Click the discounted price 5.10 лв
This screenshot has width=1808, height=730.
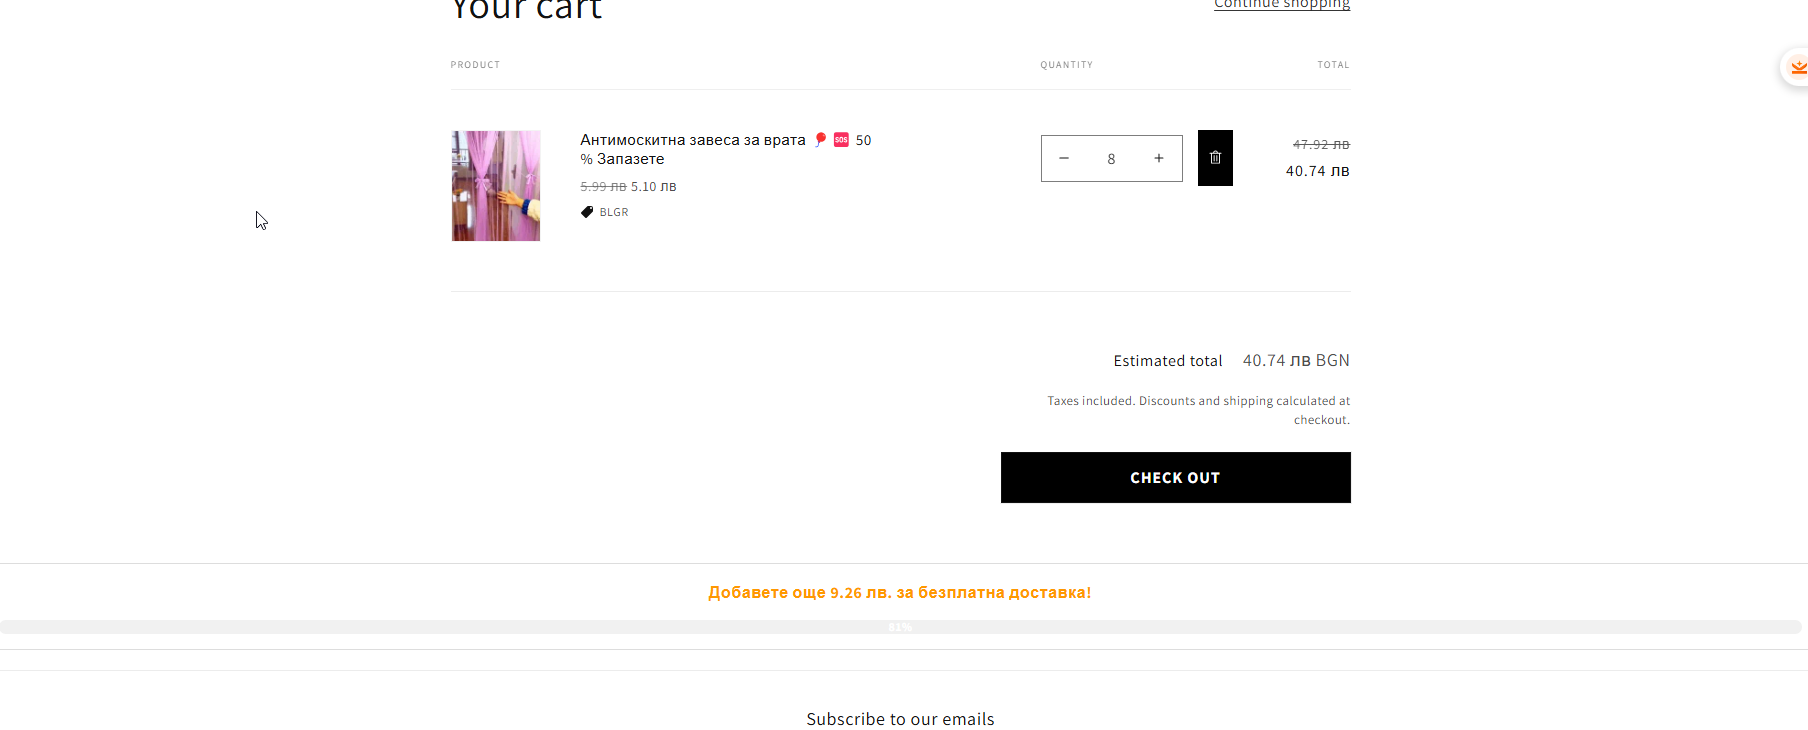[654, 187]
